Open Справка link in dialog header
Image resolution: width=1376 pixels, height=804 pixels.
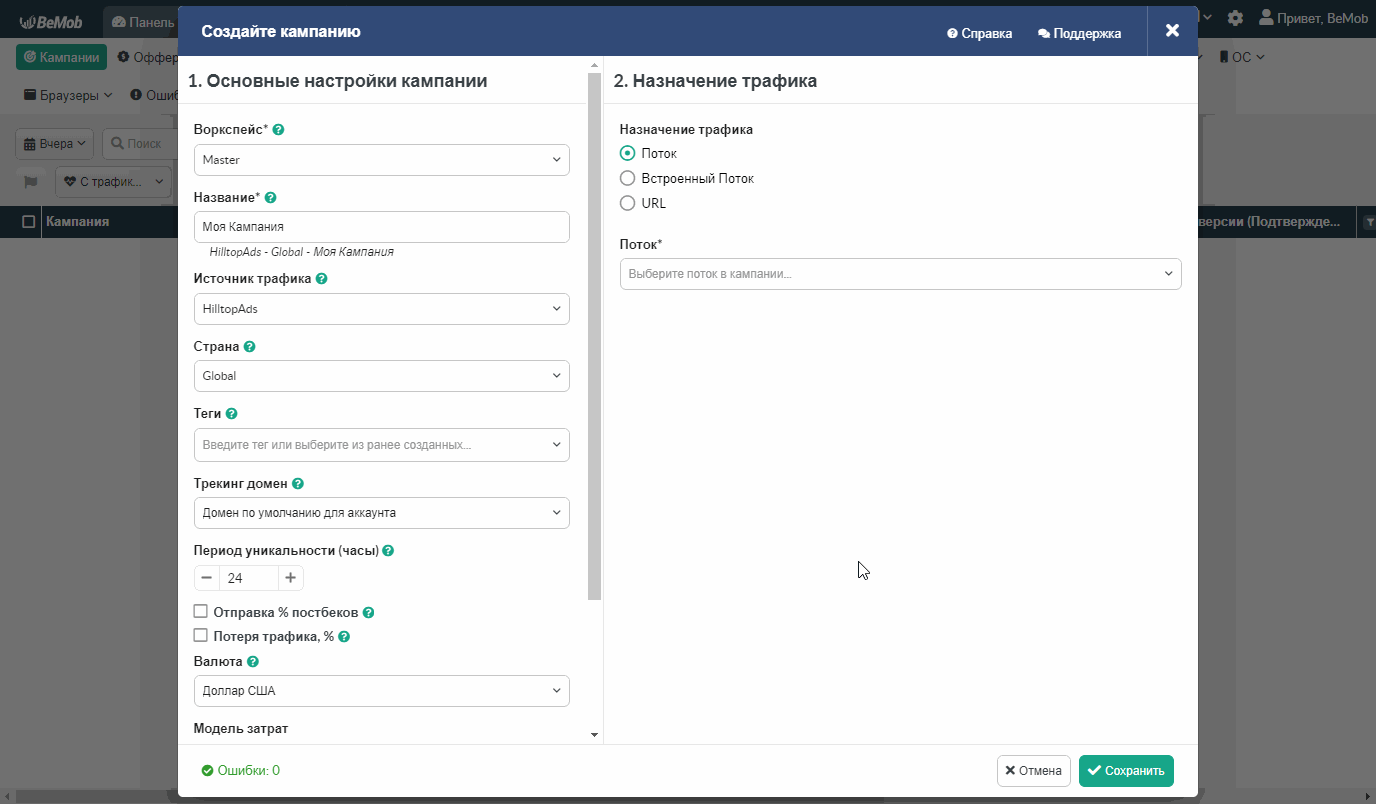pos(980,33)
